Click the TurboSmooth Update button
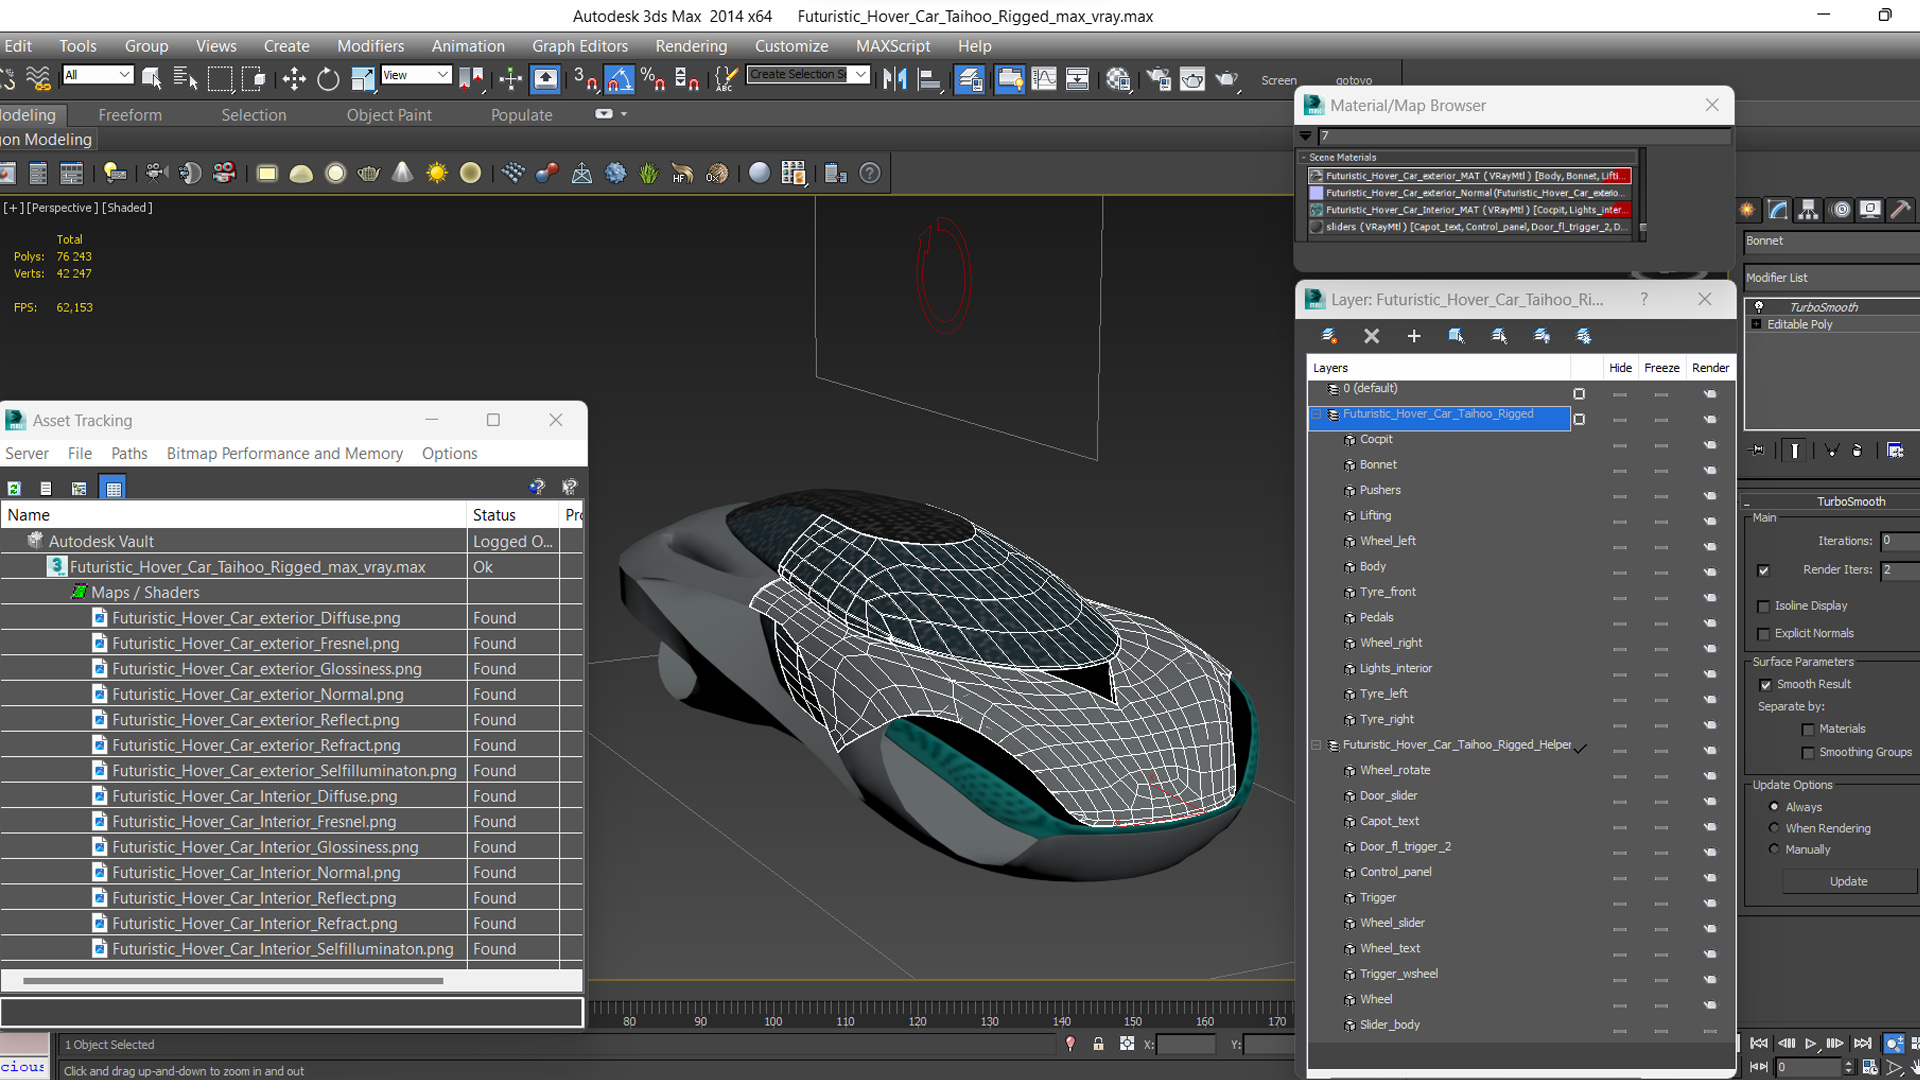1920x1080 pixels. [x=1849, y=881]
